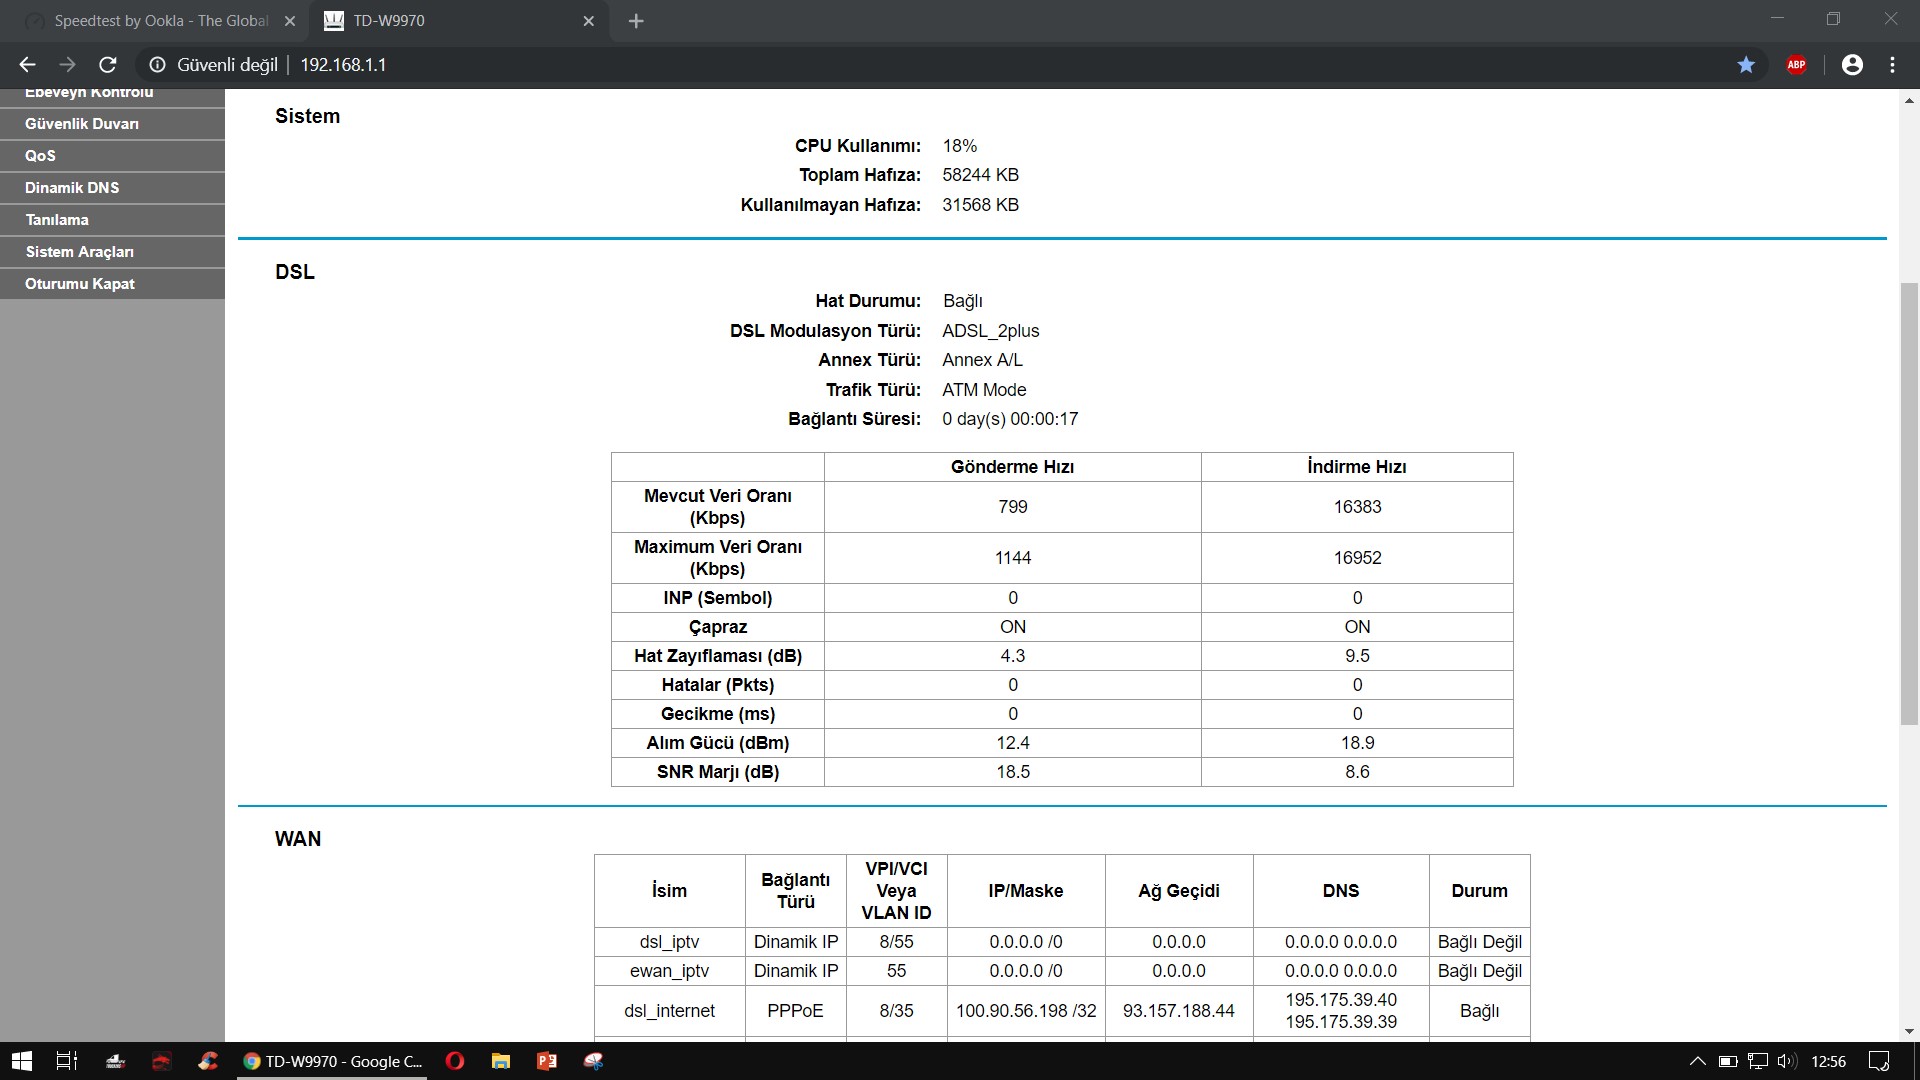Click the 93.157.188.44 gateway cell
The image size is (1920, 1080).
[x=1179, y=1011]
